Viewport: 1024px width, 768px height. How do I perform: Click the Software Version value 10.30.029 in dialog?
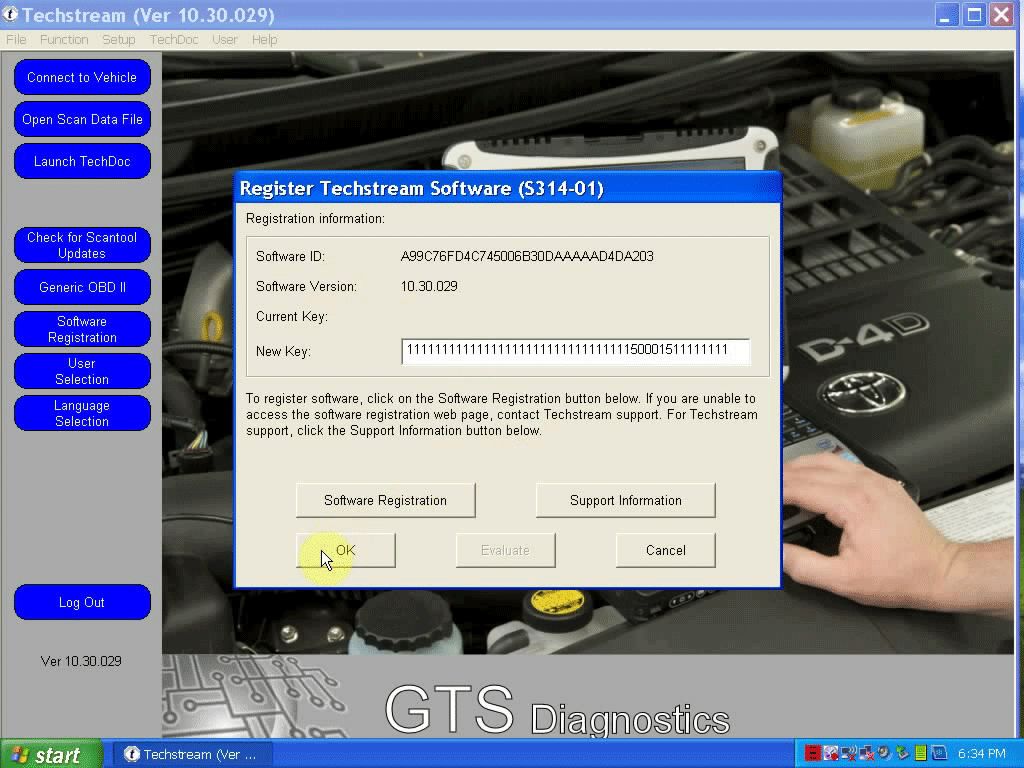click(429, 286)
